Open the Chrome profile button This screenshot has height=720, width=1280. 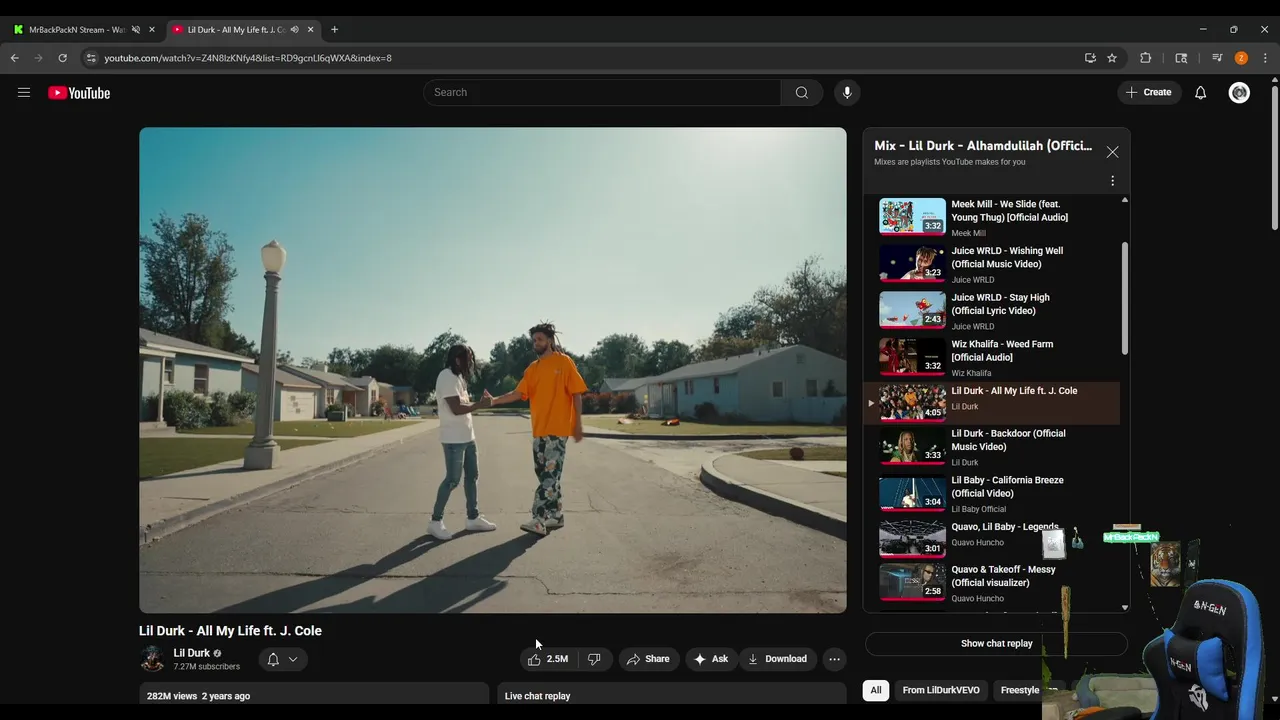click(x=1241, y=58)
